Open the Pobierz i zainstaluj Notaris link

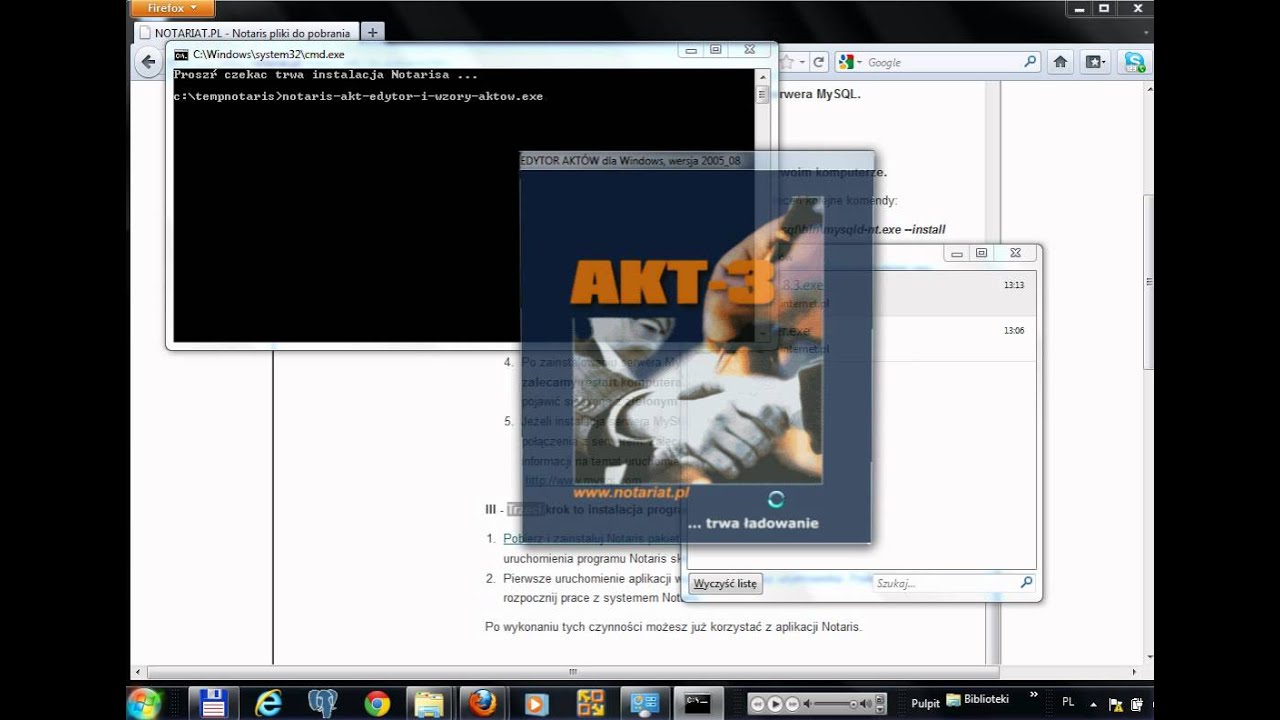(592, 539)
